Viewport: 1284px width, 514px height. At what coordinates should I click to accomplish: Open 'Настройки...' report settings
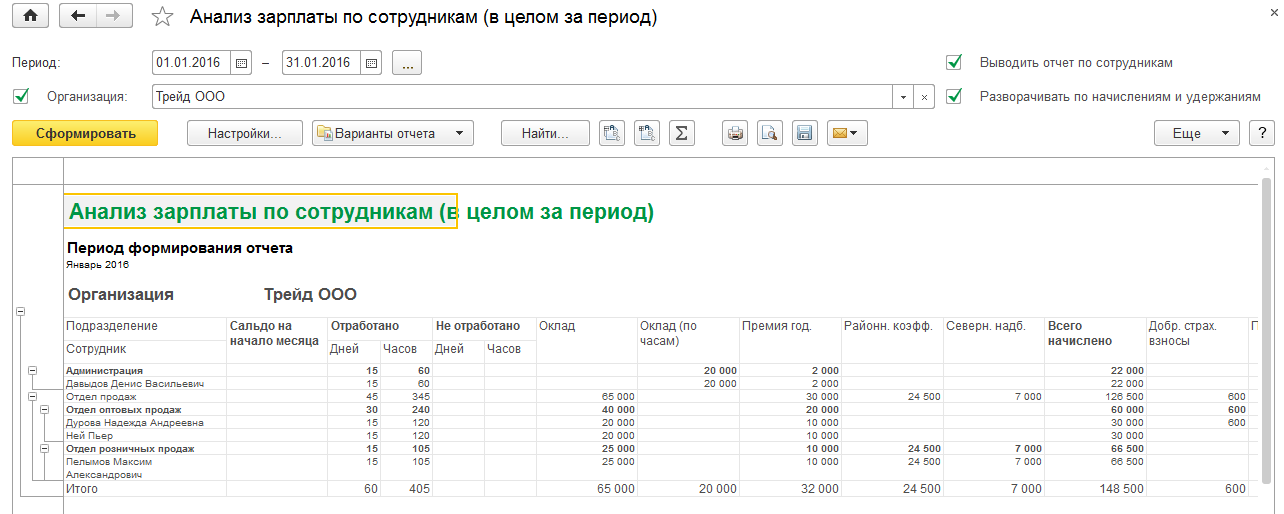[x=244, y=133]
